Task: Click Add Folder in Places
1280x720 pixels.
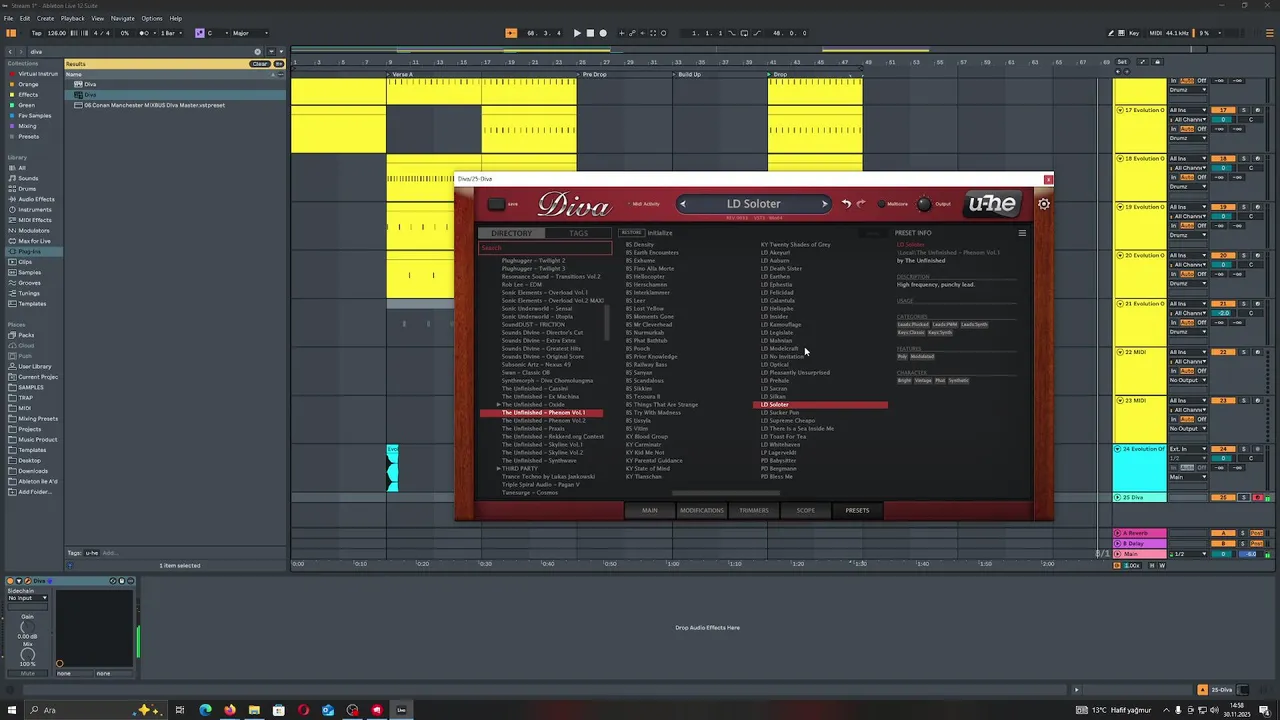Action: pos(35,492)
